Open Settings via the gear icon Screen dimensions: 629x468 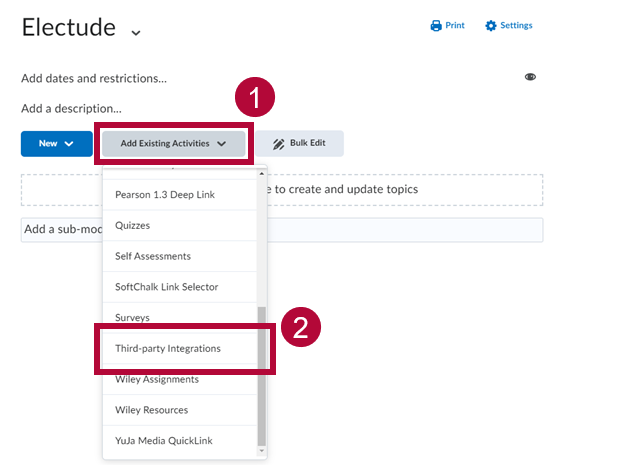[x=490, y=26]
